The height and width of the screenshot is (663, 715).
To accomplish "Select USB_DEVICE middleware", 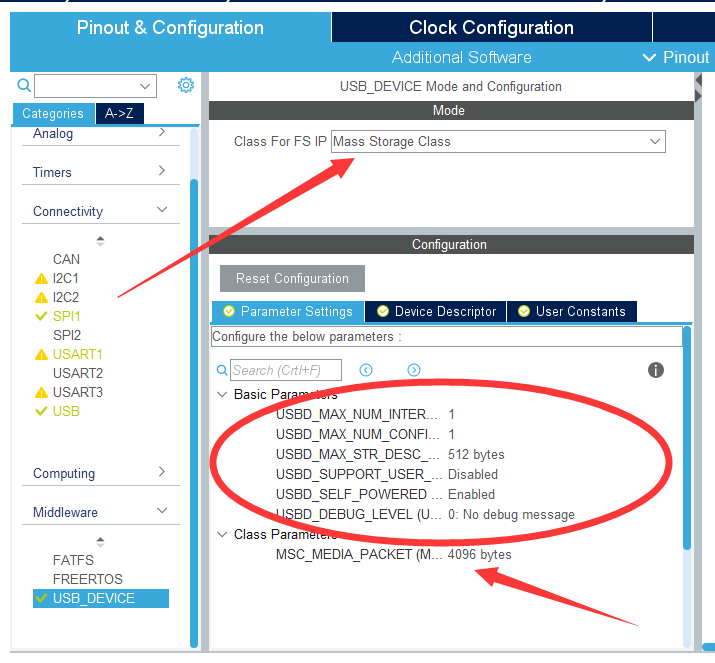I will [101, 598].
